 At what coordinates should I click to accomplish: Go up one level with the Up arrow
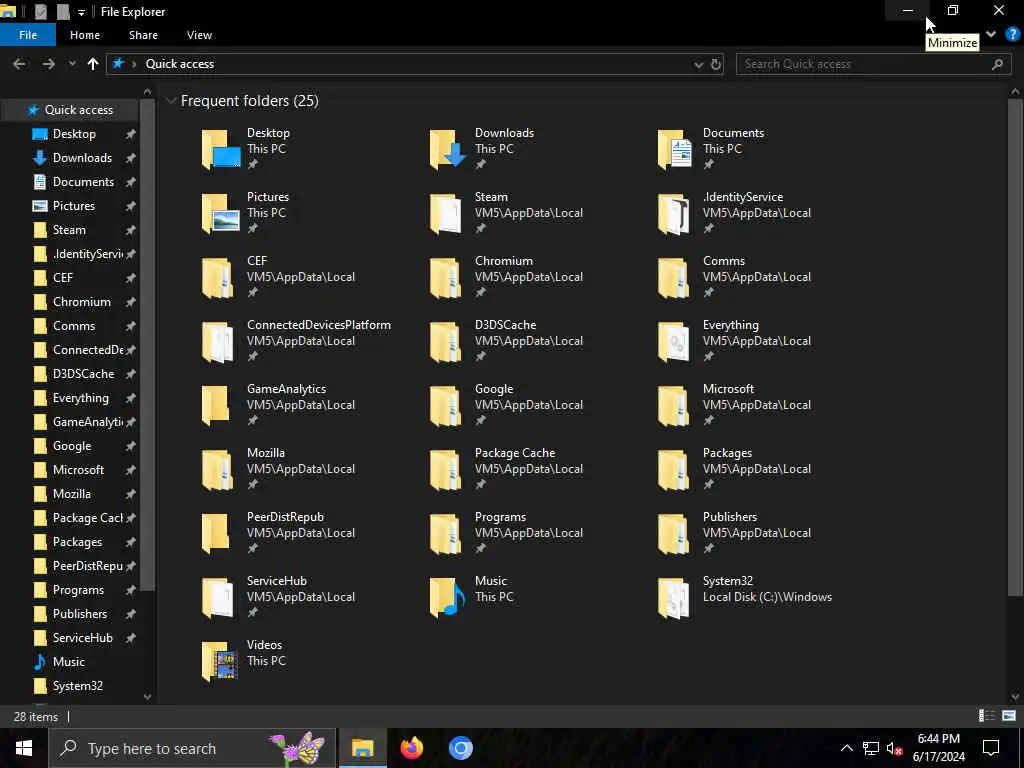pyautogui.click(x=93, y=64)
